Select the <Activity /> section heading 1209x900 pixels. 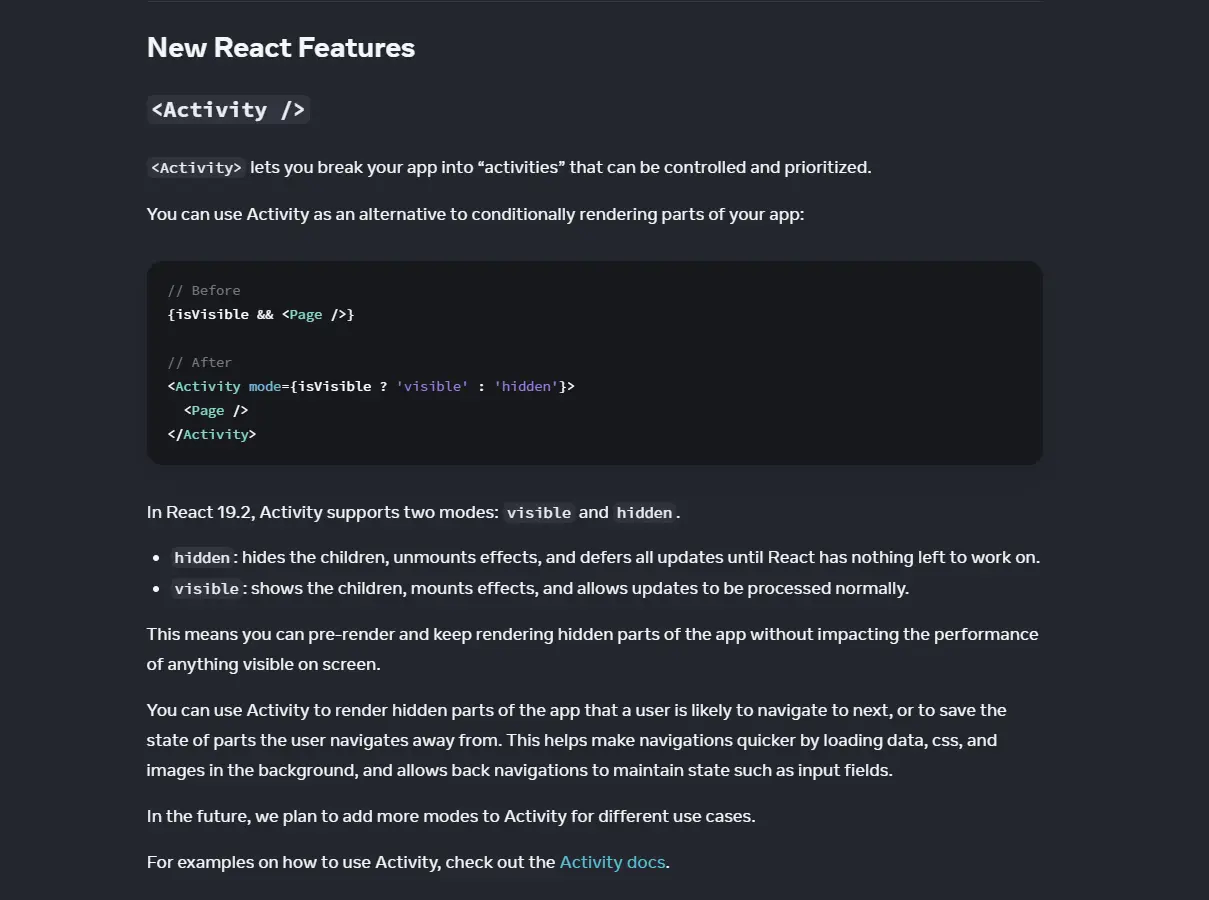click(228, 109)
